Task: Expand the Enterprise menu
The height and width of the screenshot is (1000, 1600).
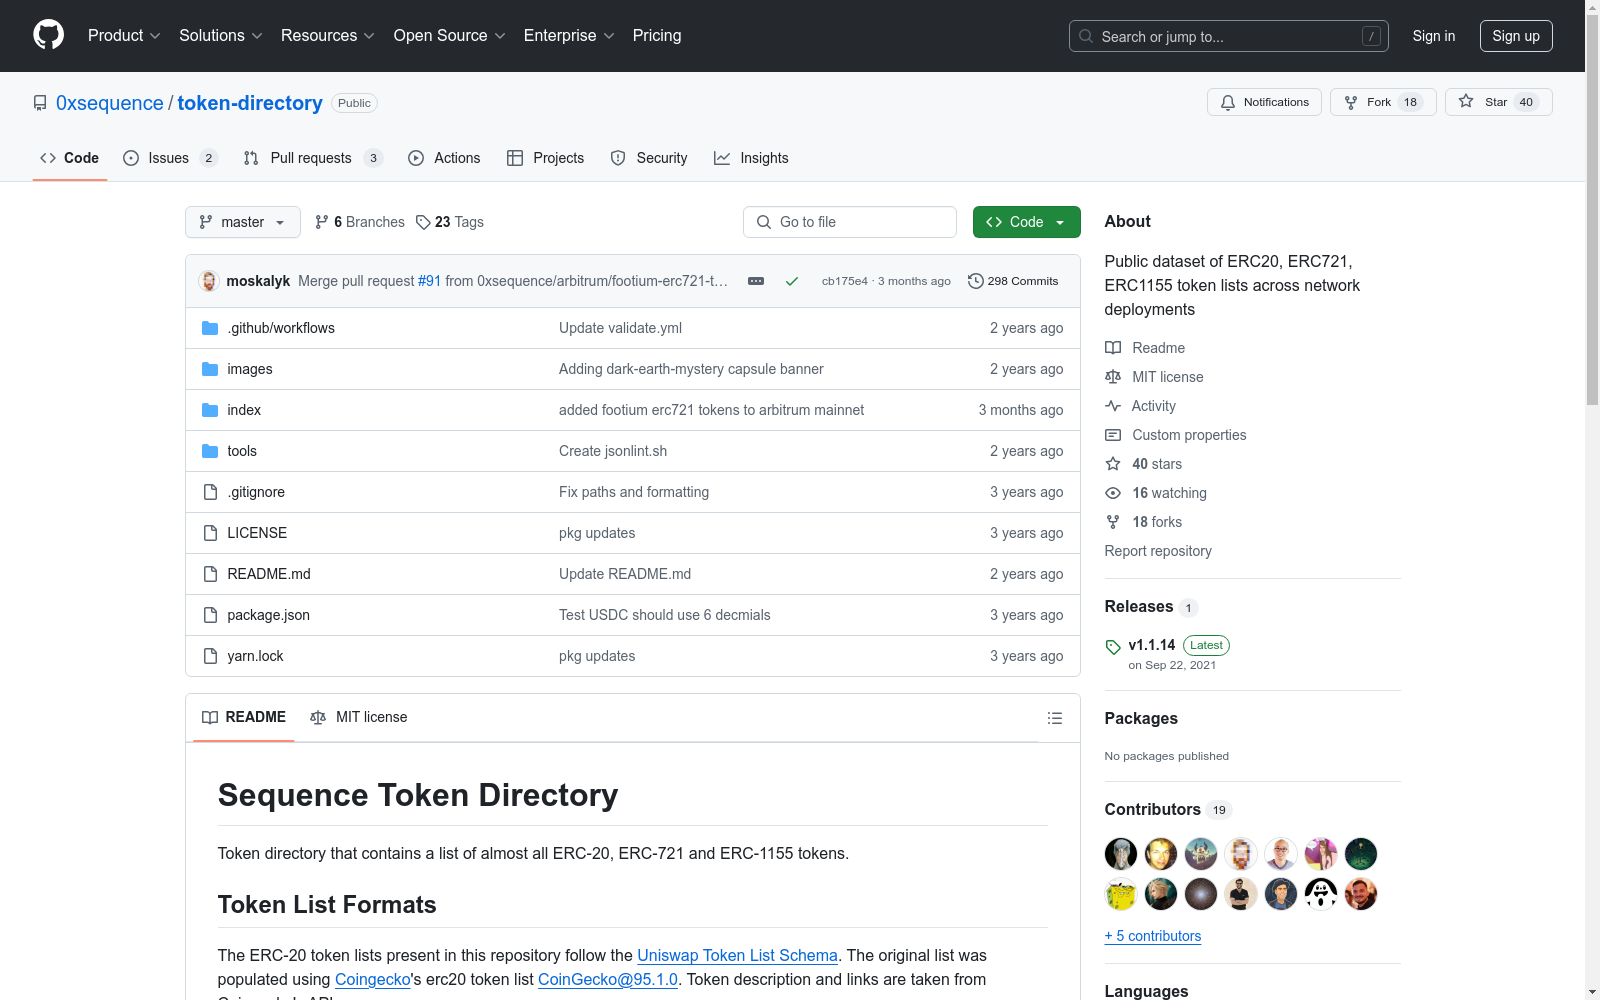Action: pyautogui.click(x=569, y=36)
